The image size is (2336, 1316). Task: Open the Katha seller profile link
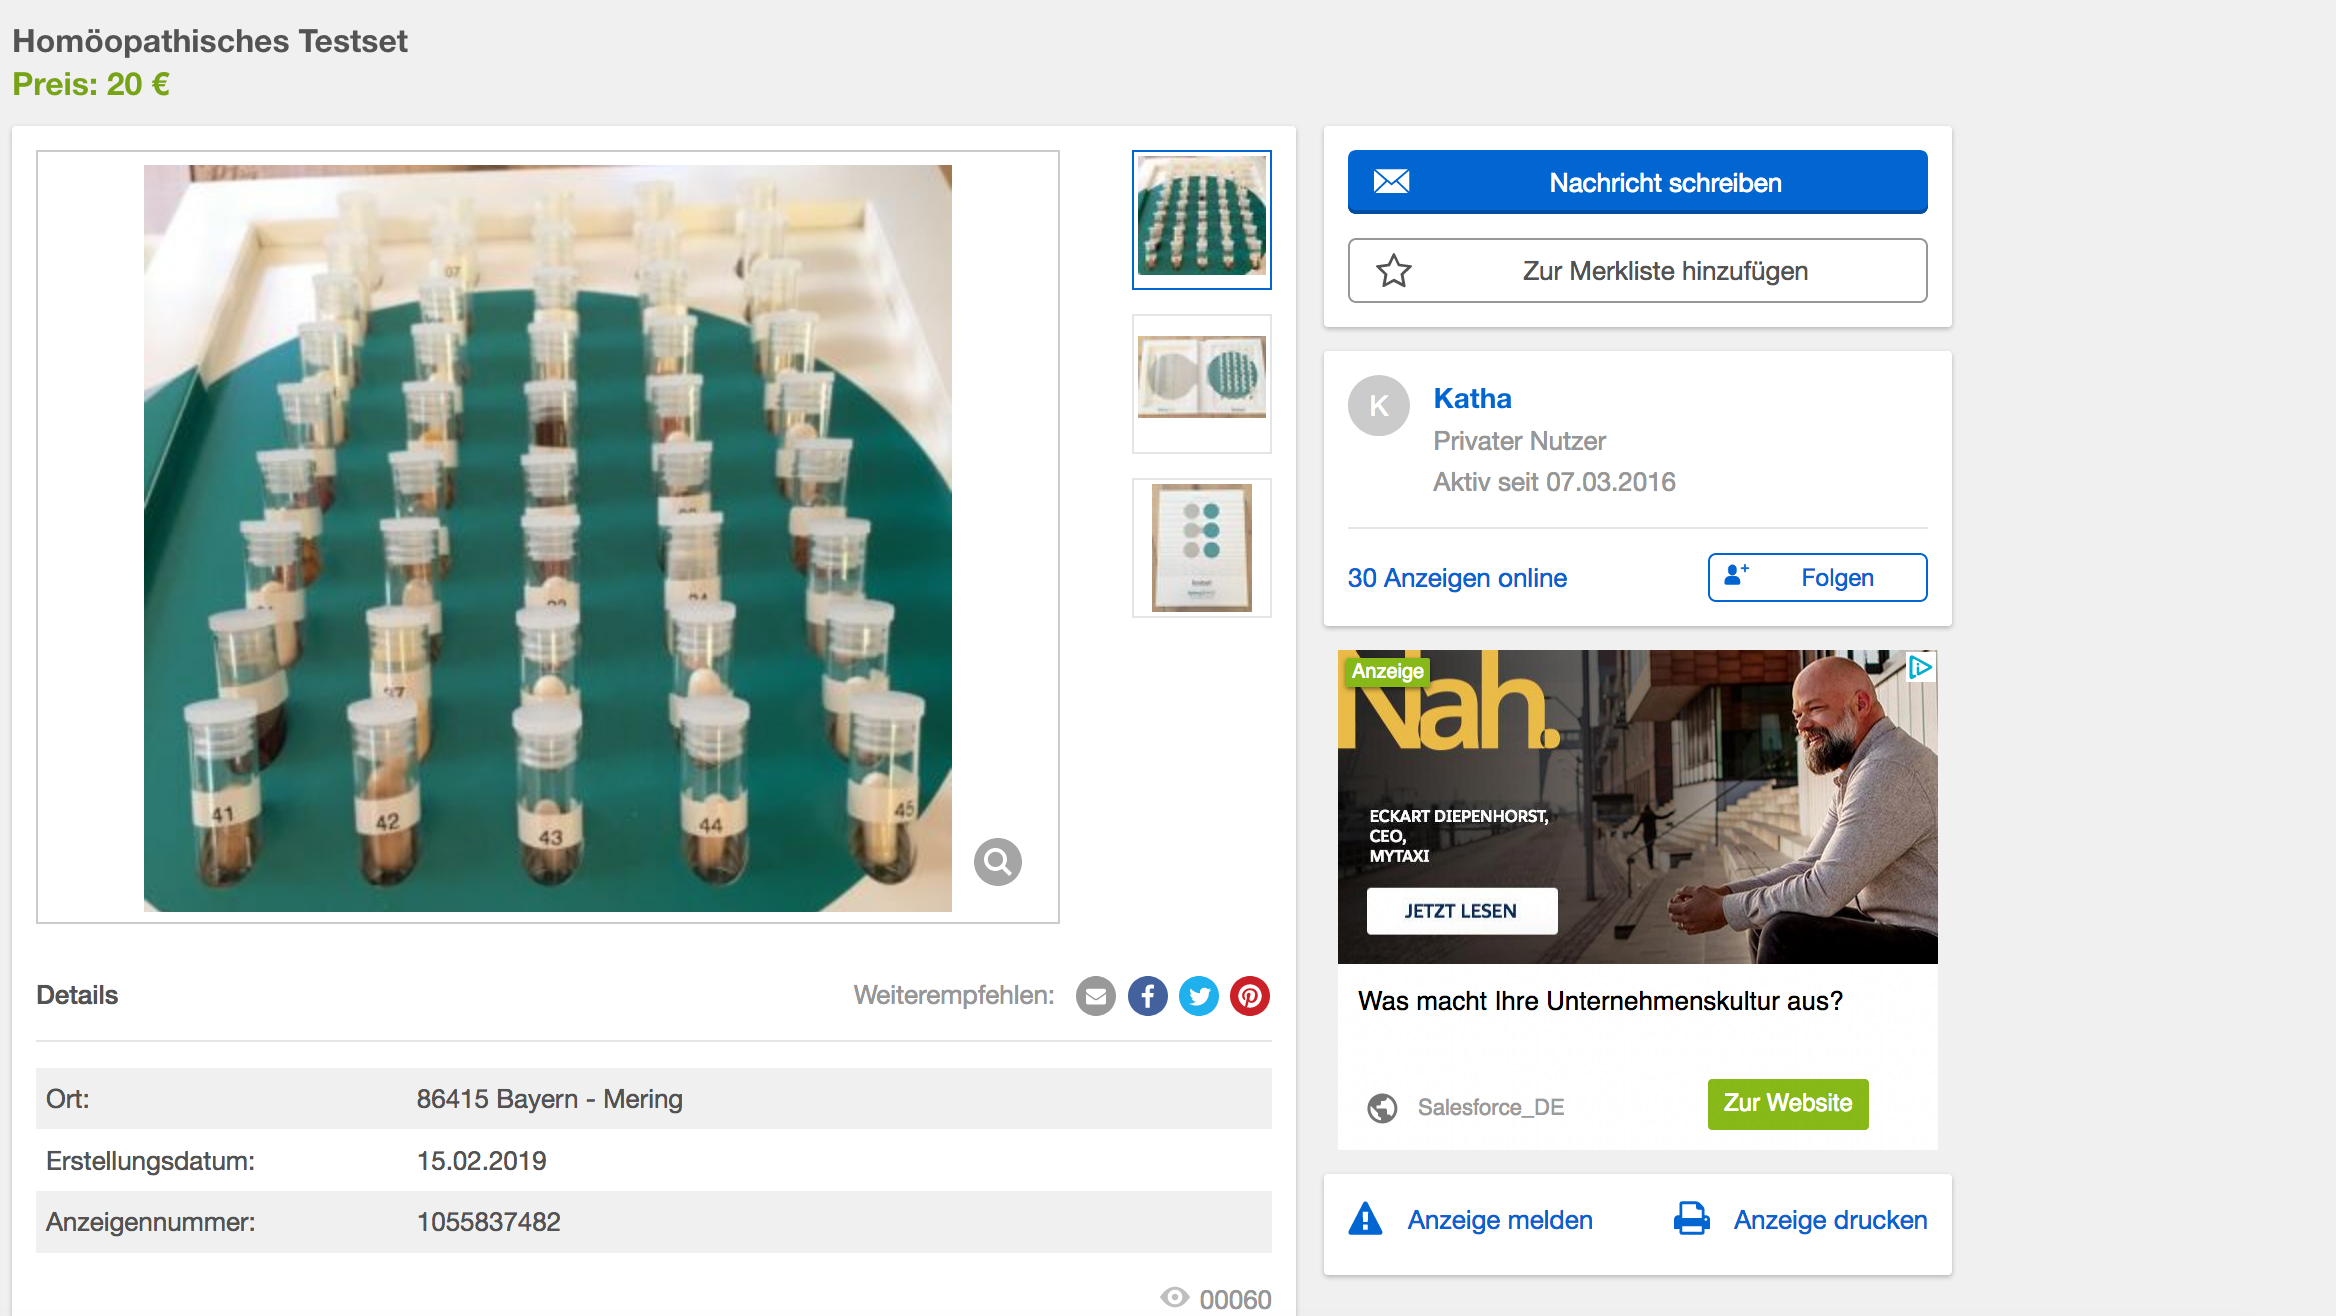tap(1472, 398)
